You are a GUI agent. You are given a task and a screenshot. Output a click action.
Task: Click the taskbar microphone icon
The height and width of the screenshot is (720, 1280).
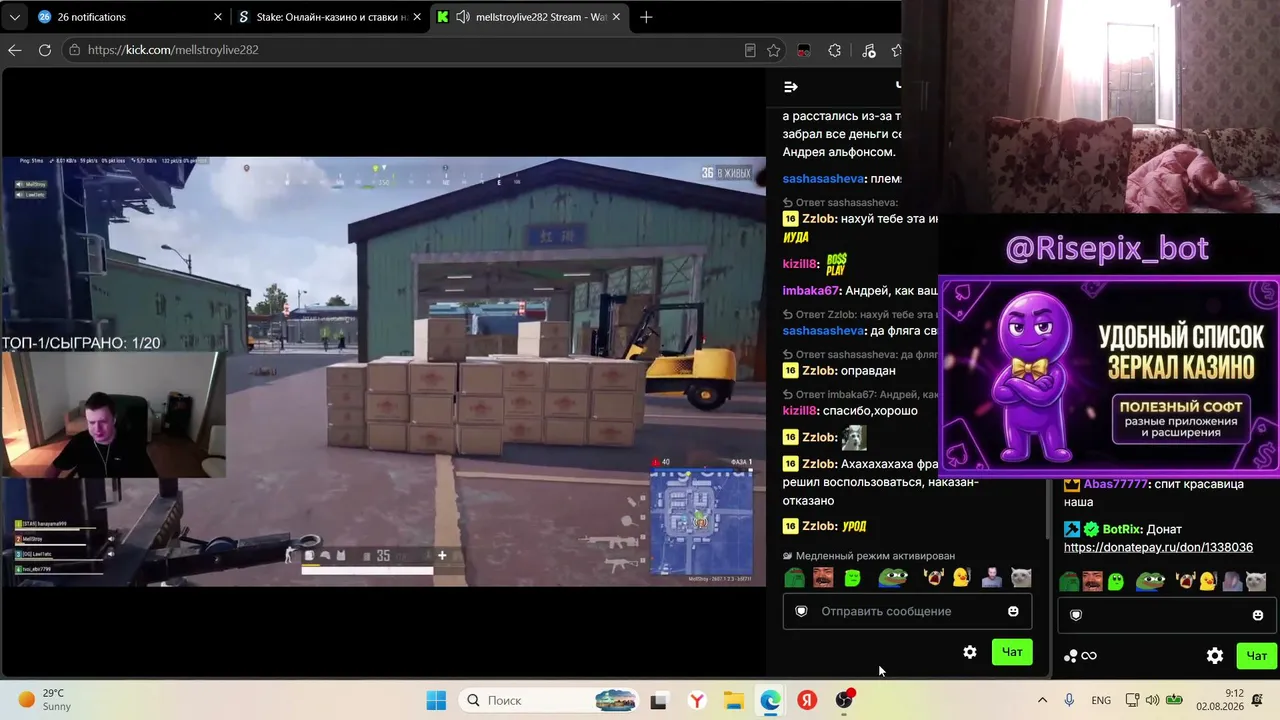1069,700
